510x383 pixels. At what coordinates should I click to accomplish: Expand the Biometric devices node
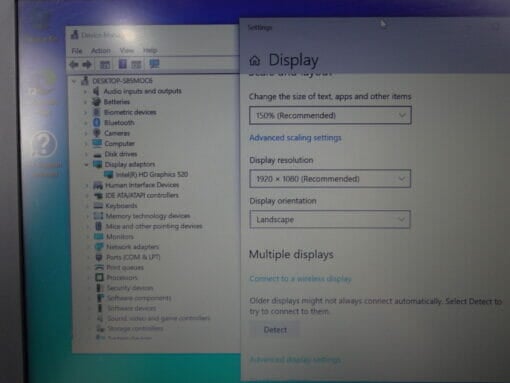(x=86, y=112)
